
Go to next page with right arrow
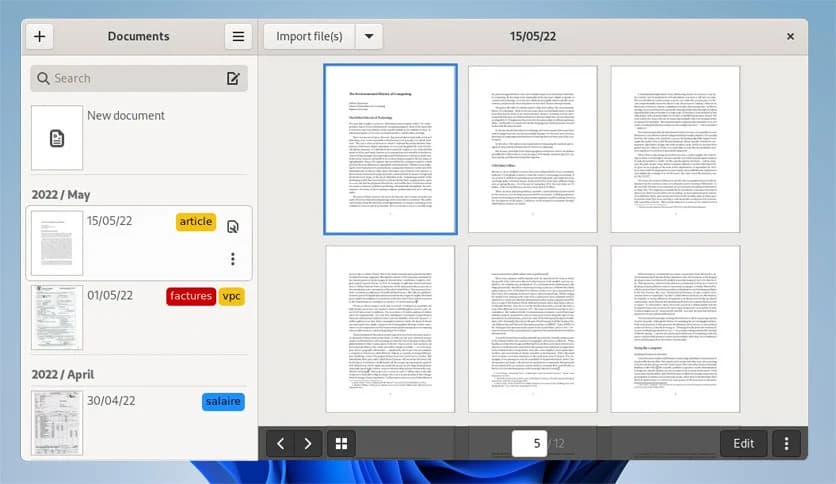[308, 443]
